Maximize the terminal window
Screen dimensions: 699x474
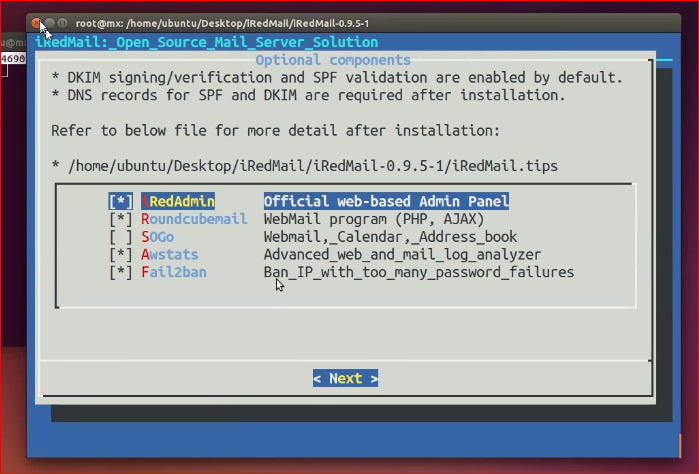(62, 23)
